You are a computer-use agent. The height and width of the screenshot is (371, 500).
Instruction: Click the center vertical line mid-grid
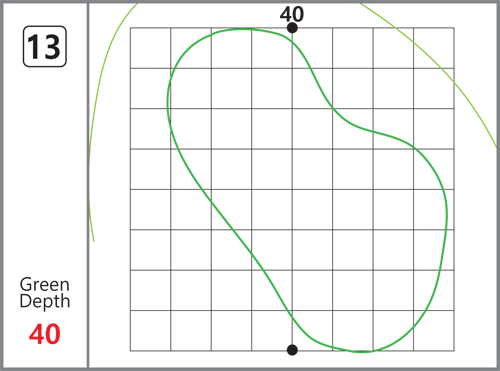[x=292, y=189]
